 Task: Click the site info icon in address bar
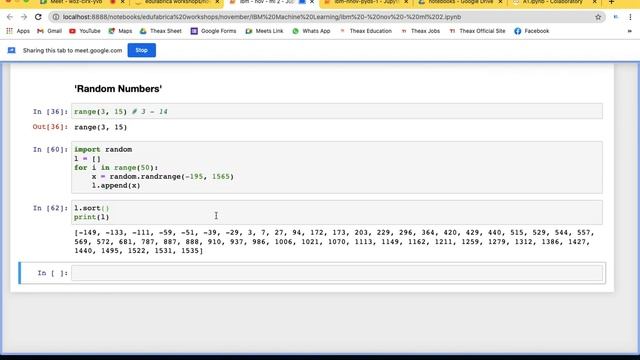click(x=56, y=17)
